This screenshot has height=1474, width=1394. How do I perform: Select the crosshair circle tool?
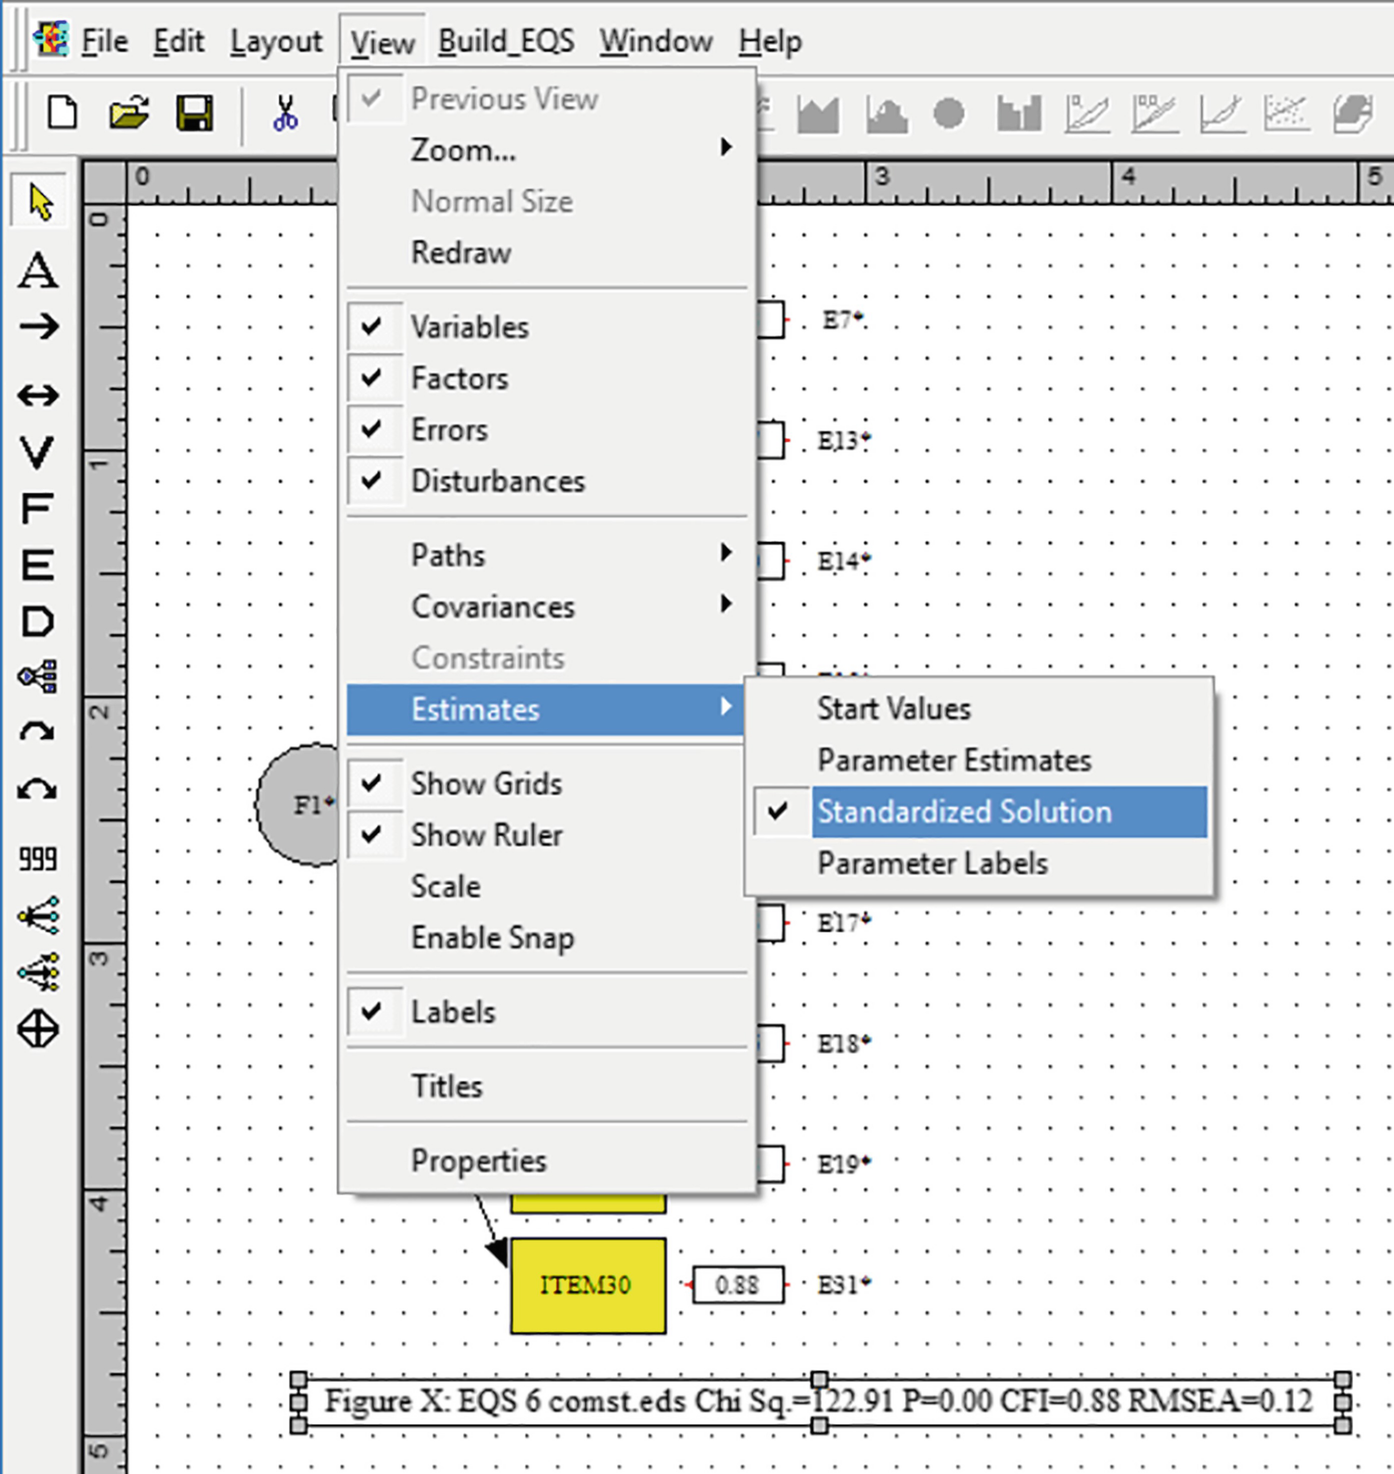click(x=38, y=1029)
